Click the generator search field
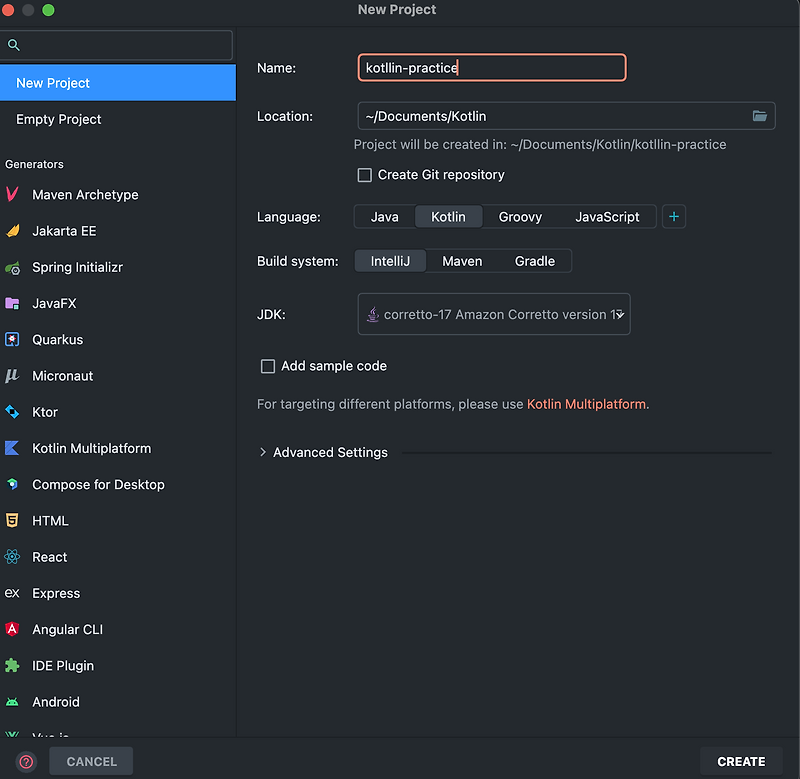 [x=117, y=45]
